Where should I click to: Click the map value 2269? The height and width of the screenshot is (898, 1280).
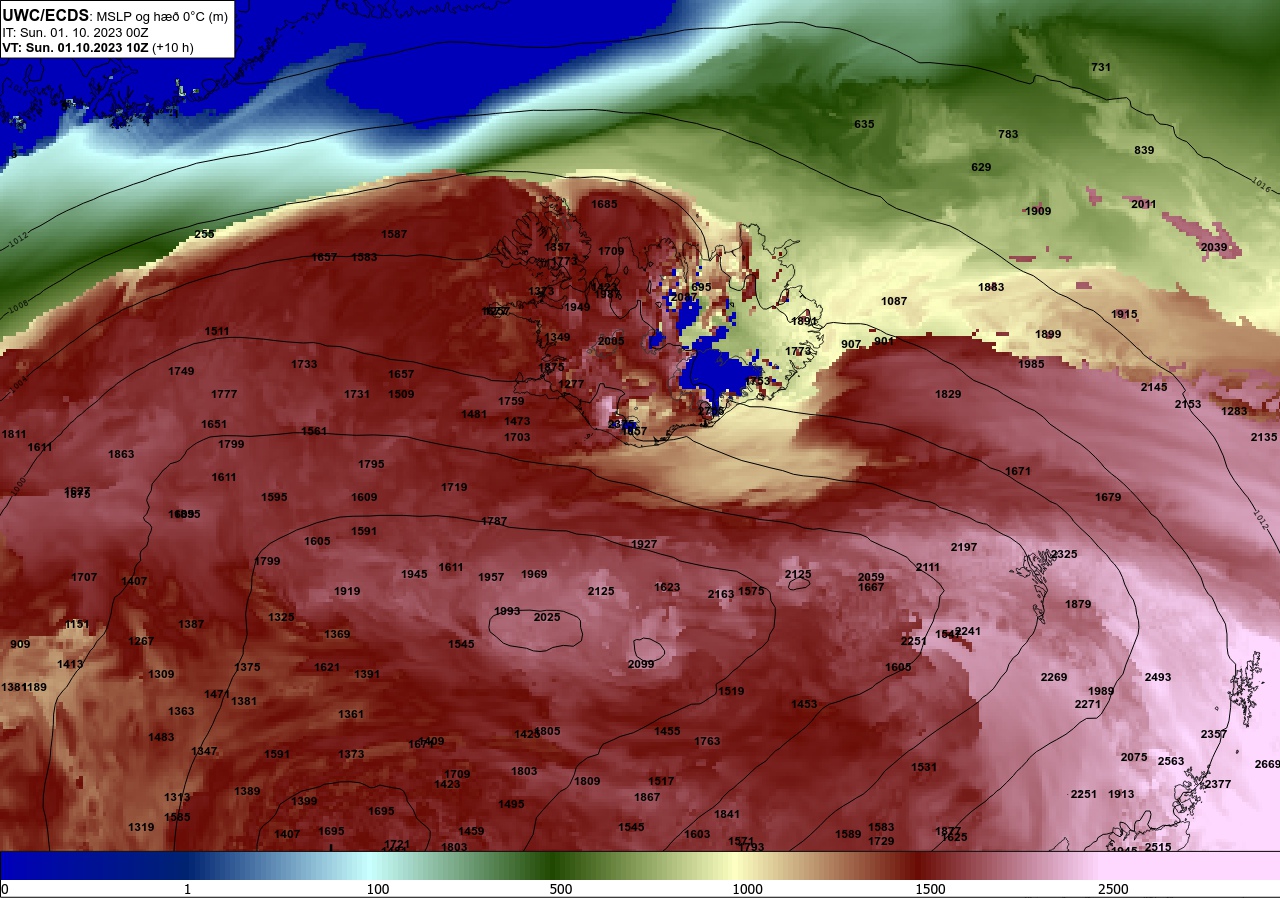[x=1054, y=677]
